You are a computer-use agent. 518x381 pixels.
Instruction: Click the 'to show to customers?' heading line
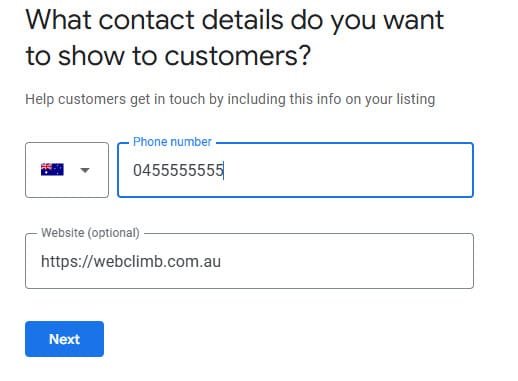coord(168,55)
